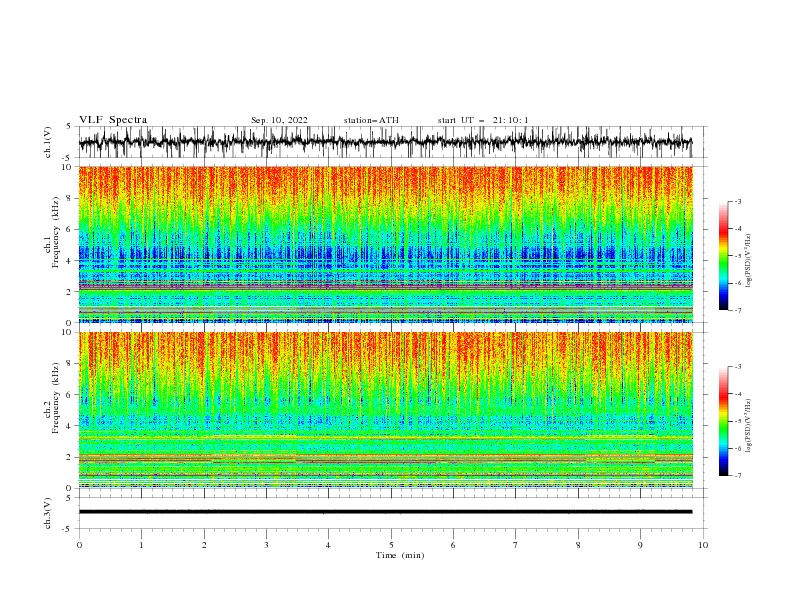Click the lower color scale bar

coord(723,421)
